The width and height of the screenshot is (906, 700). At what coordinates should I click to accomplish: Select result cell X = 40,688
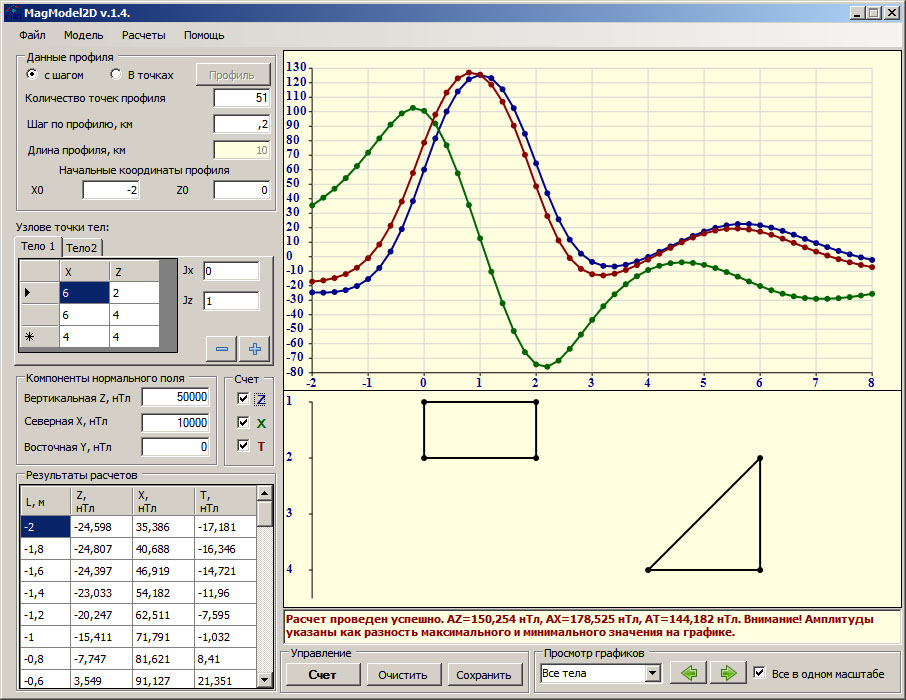[x=164, y=549]
